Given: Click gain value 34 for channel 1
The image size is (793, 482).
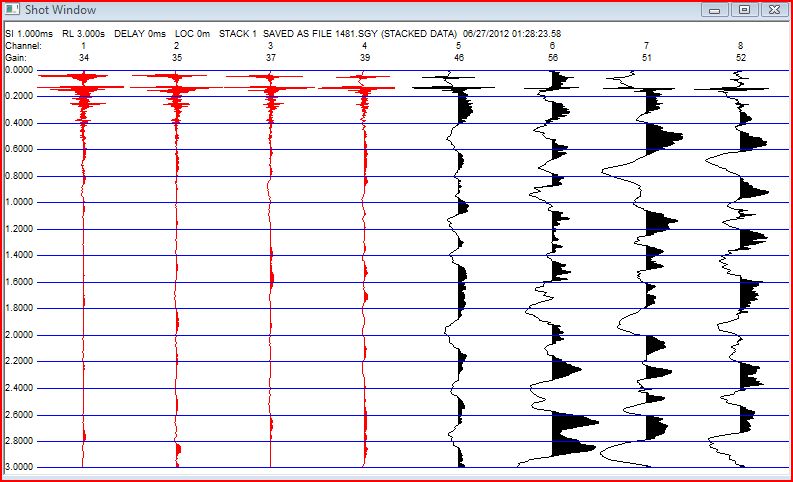Looking at the screenshot, I should point(84,58).
